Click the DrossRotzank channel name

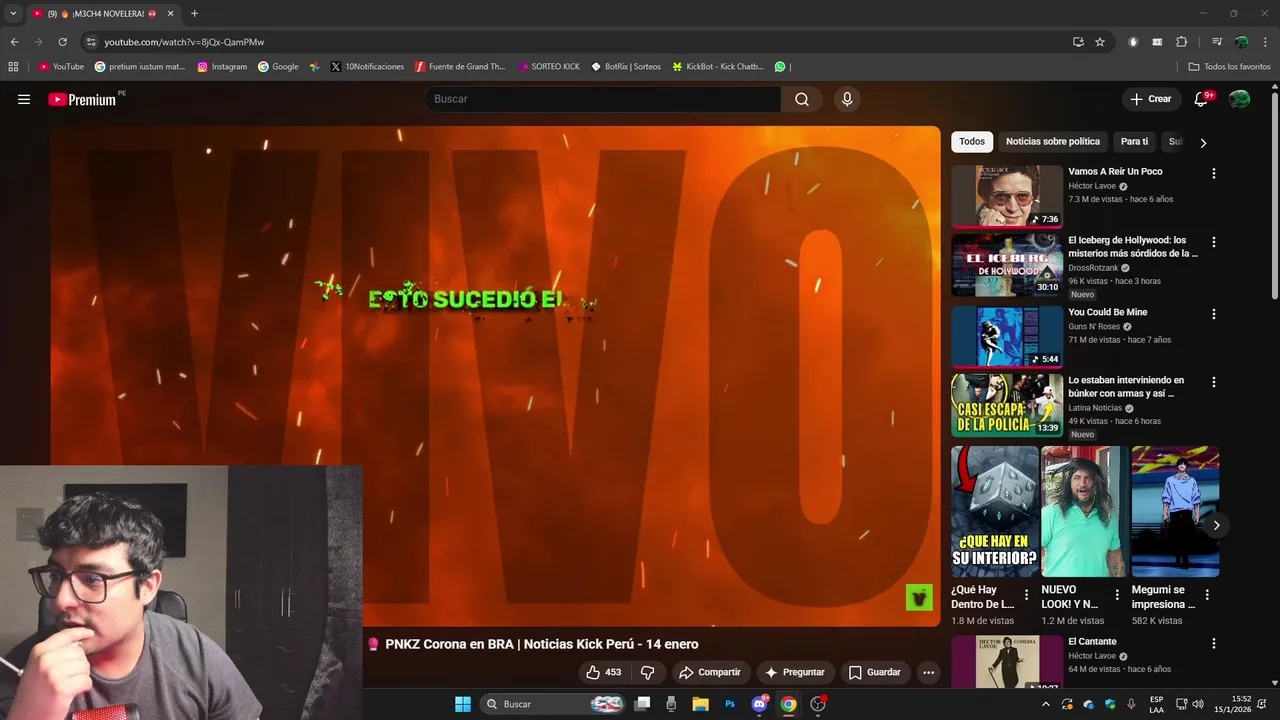point(1094,268)
